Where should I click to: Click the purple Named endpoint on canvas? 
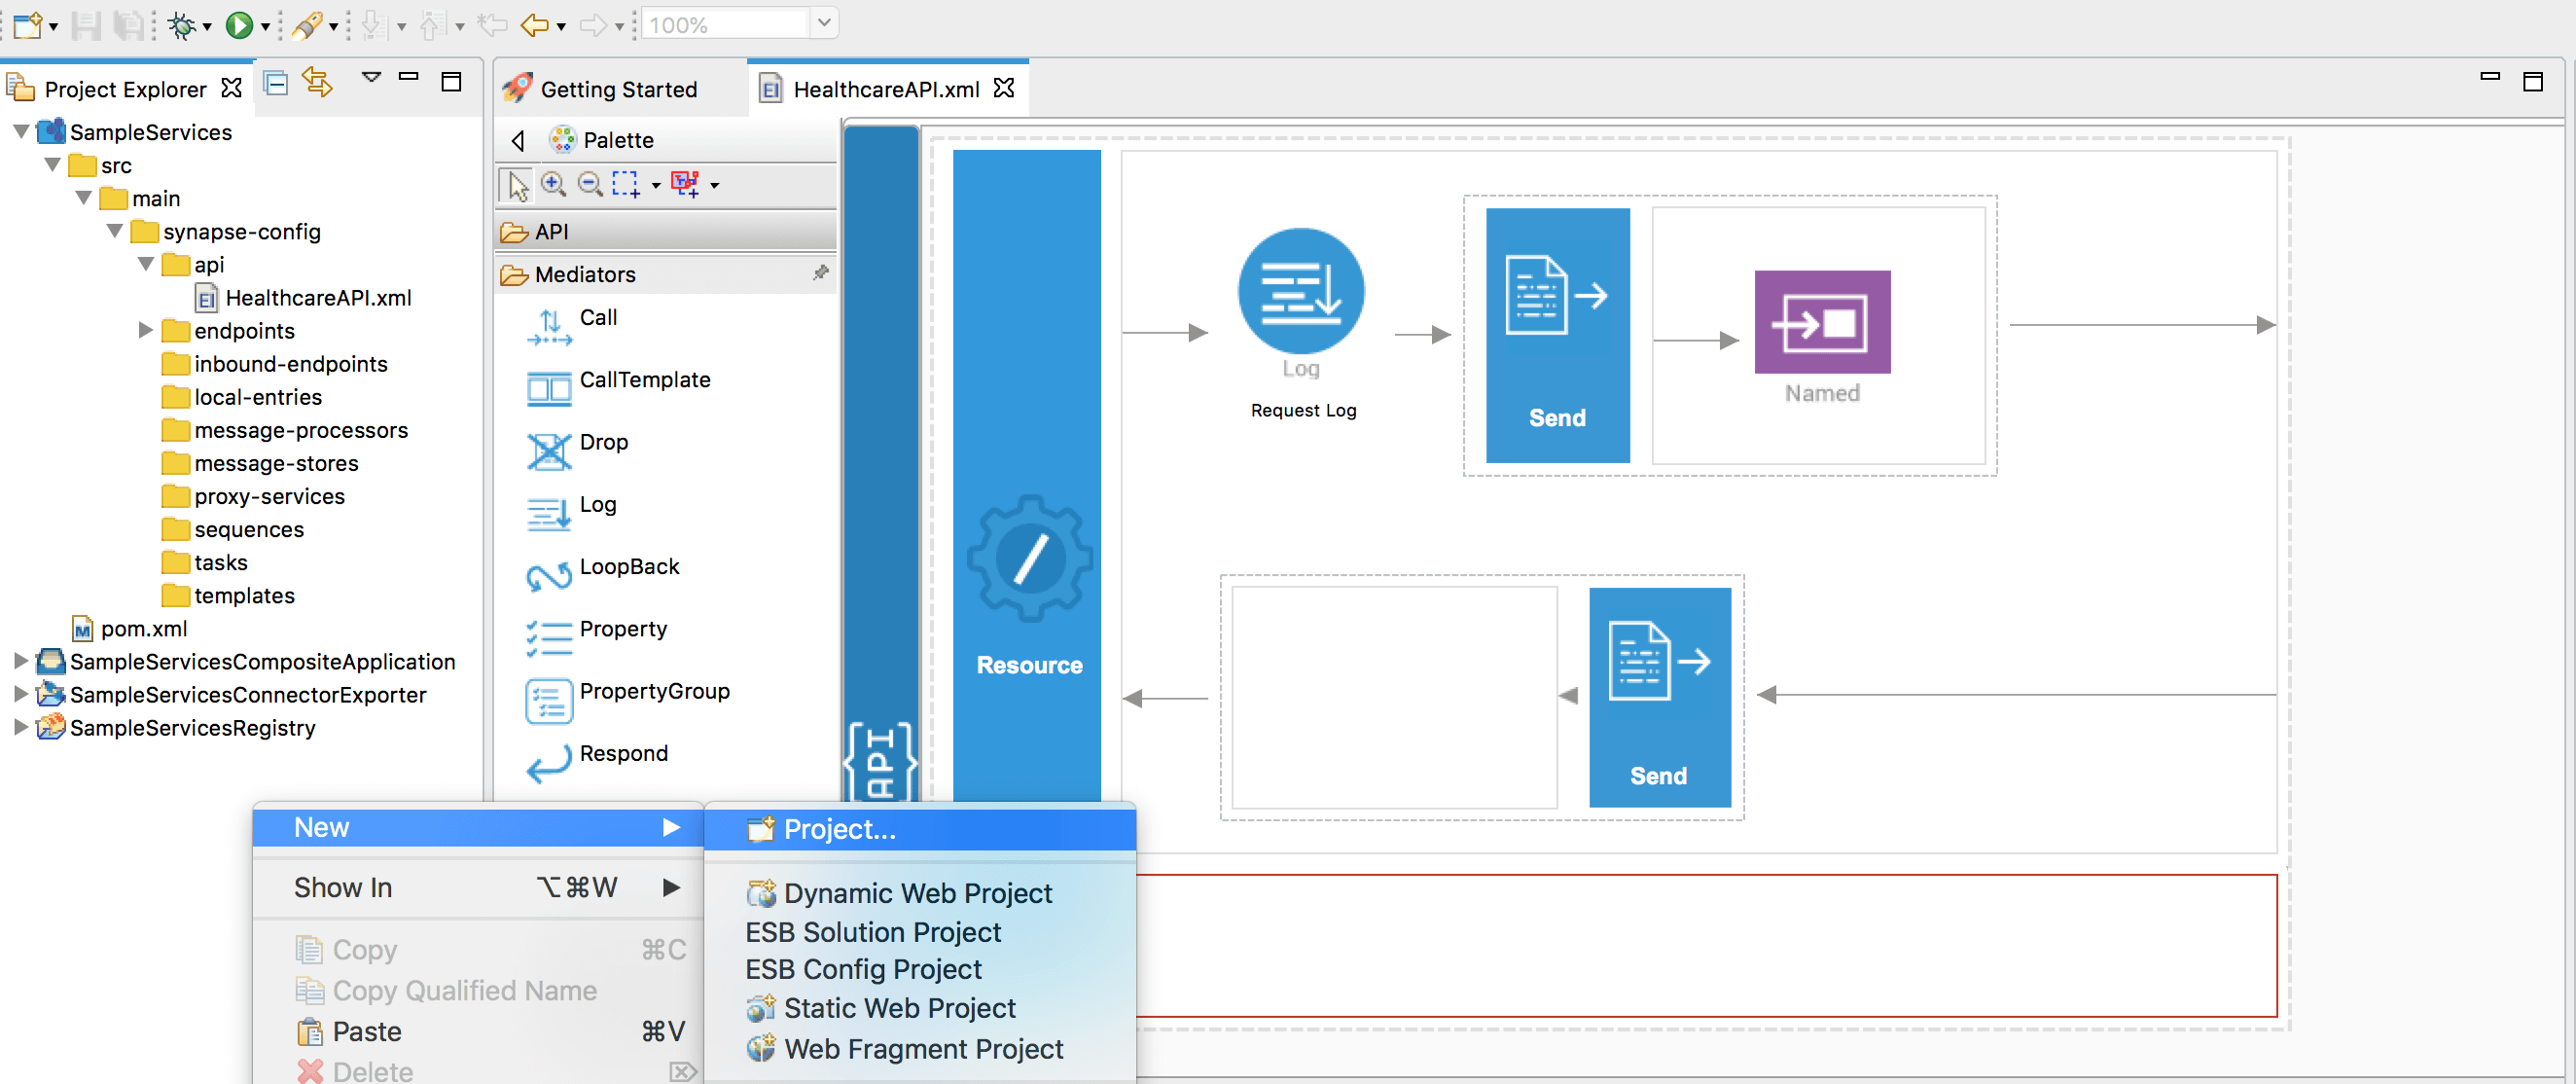click(1822, 322)
